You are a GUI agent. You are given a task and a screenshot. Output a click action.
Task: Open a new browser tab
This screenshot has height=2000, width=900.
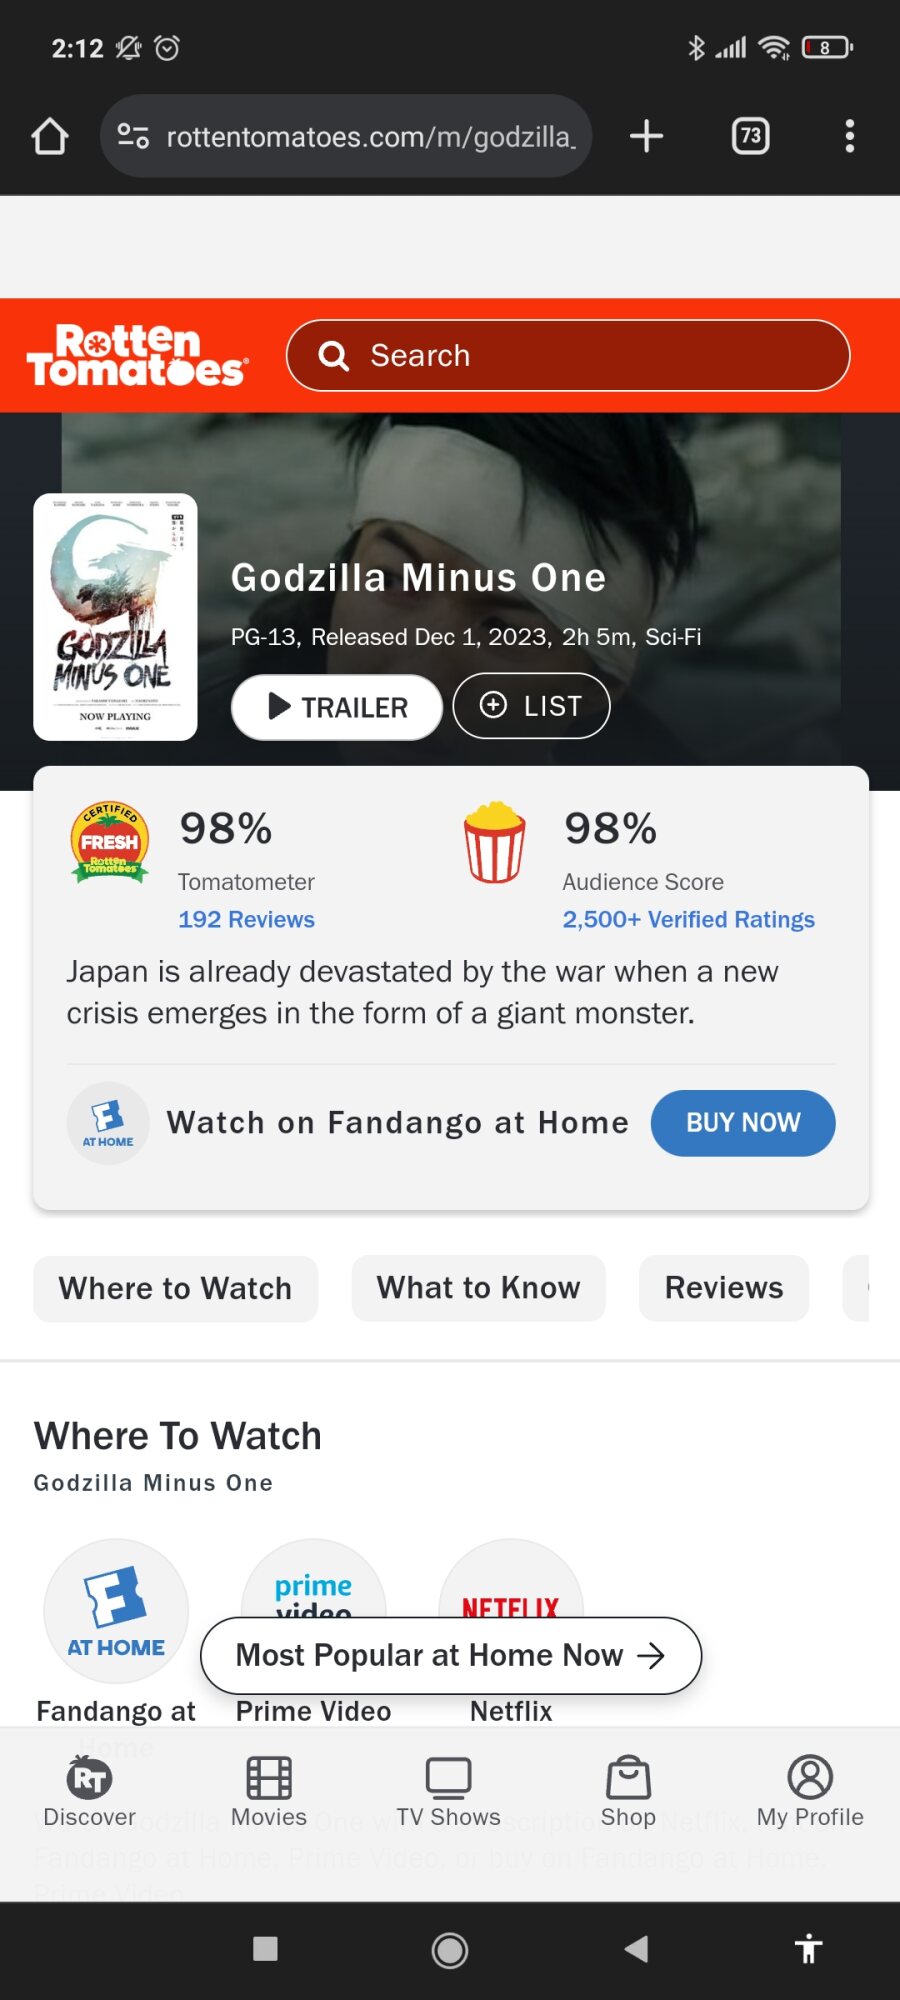click(x=646, y=136)
